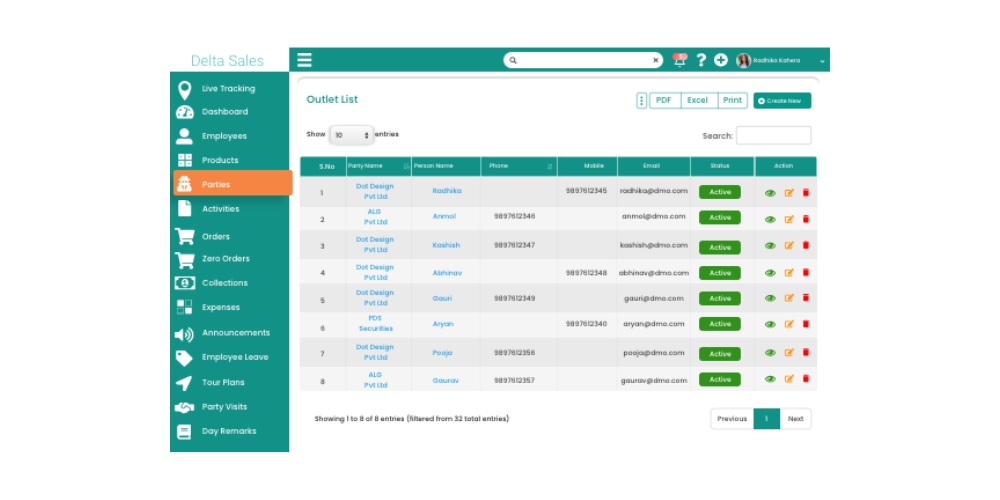Screen dimensions: 1000x500
Task: Toggle Active status for Aryan
Action: [x=720, y=324]
